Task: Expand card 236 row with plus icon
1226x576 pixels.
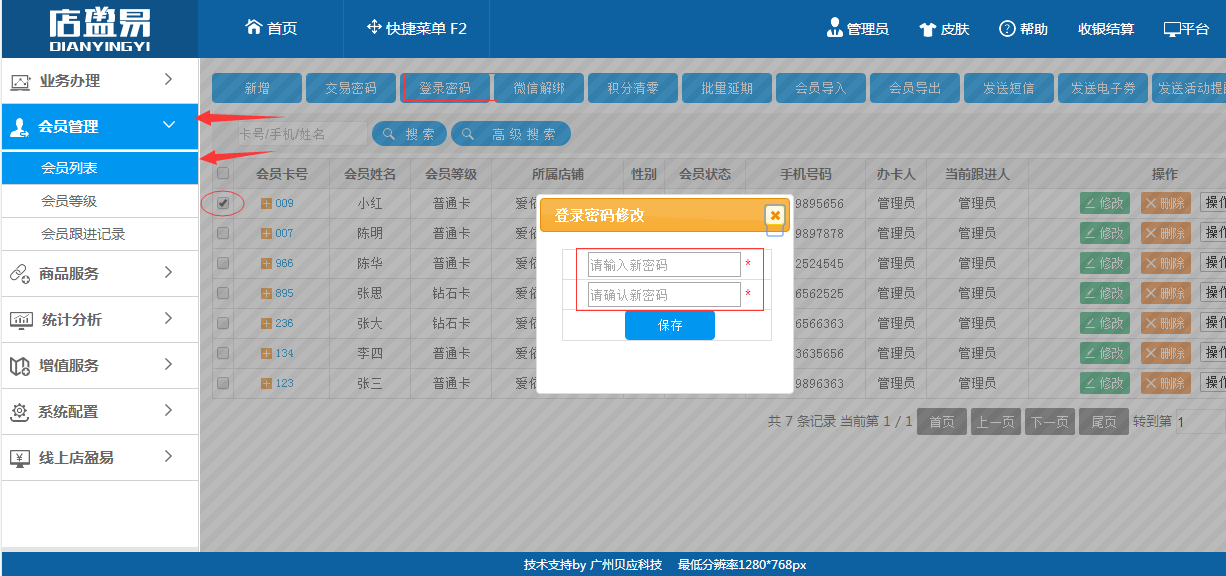Action: pos(266,323)
